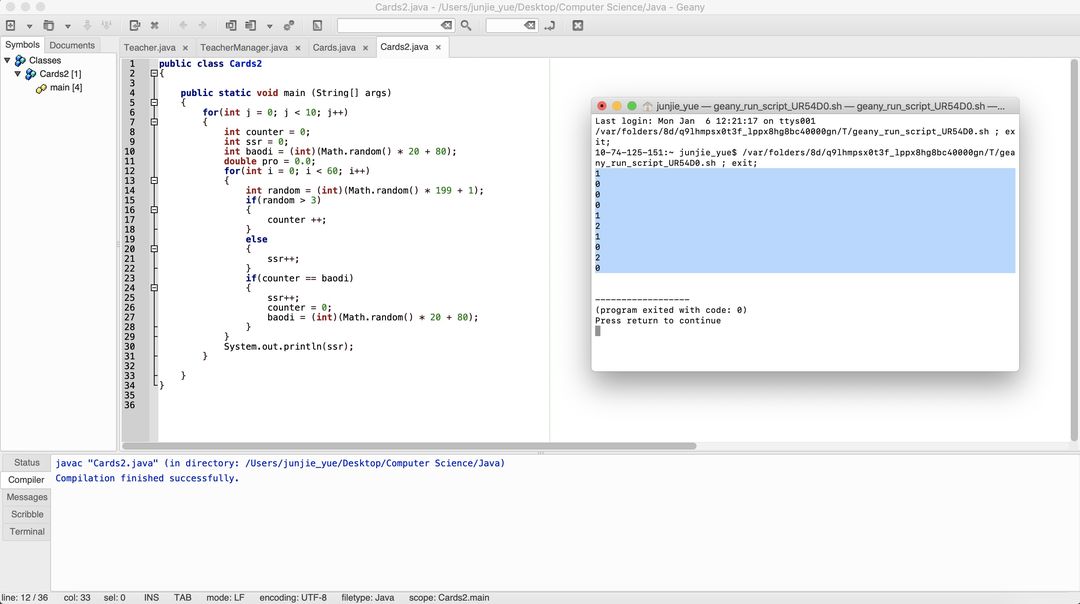Click the magnifier Find icon
The width and height of the screenshot is (1080, 604).
pyautogui.click(x=466, y=25)
